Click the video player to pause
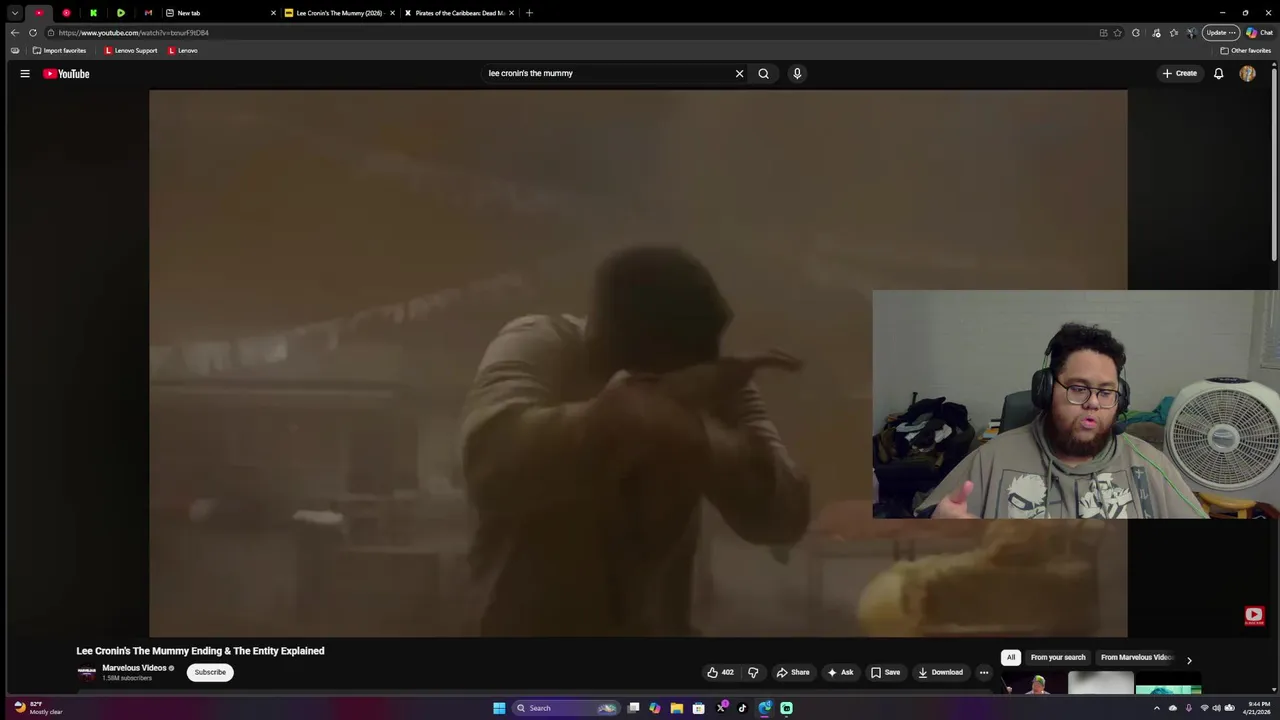Screen dimensions: 1280x720 (x=638, y=363)
